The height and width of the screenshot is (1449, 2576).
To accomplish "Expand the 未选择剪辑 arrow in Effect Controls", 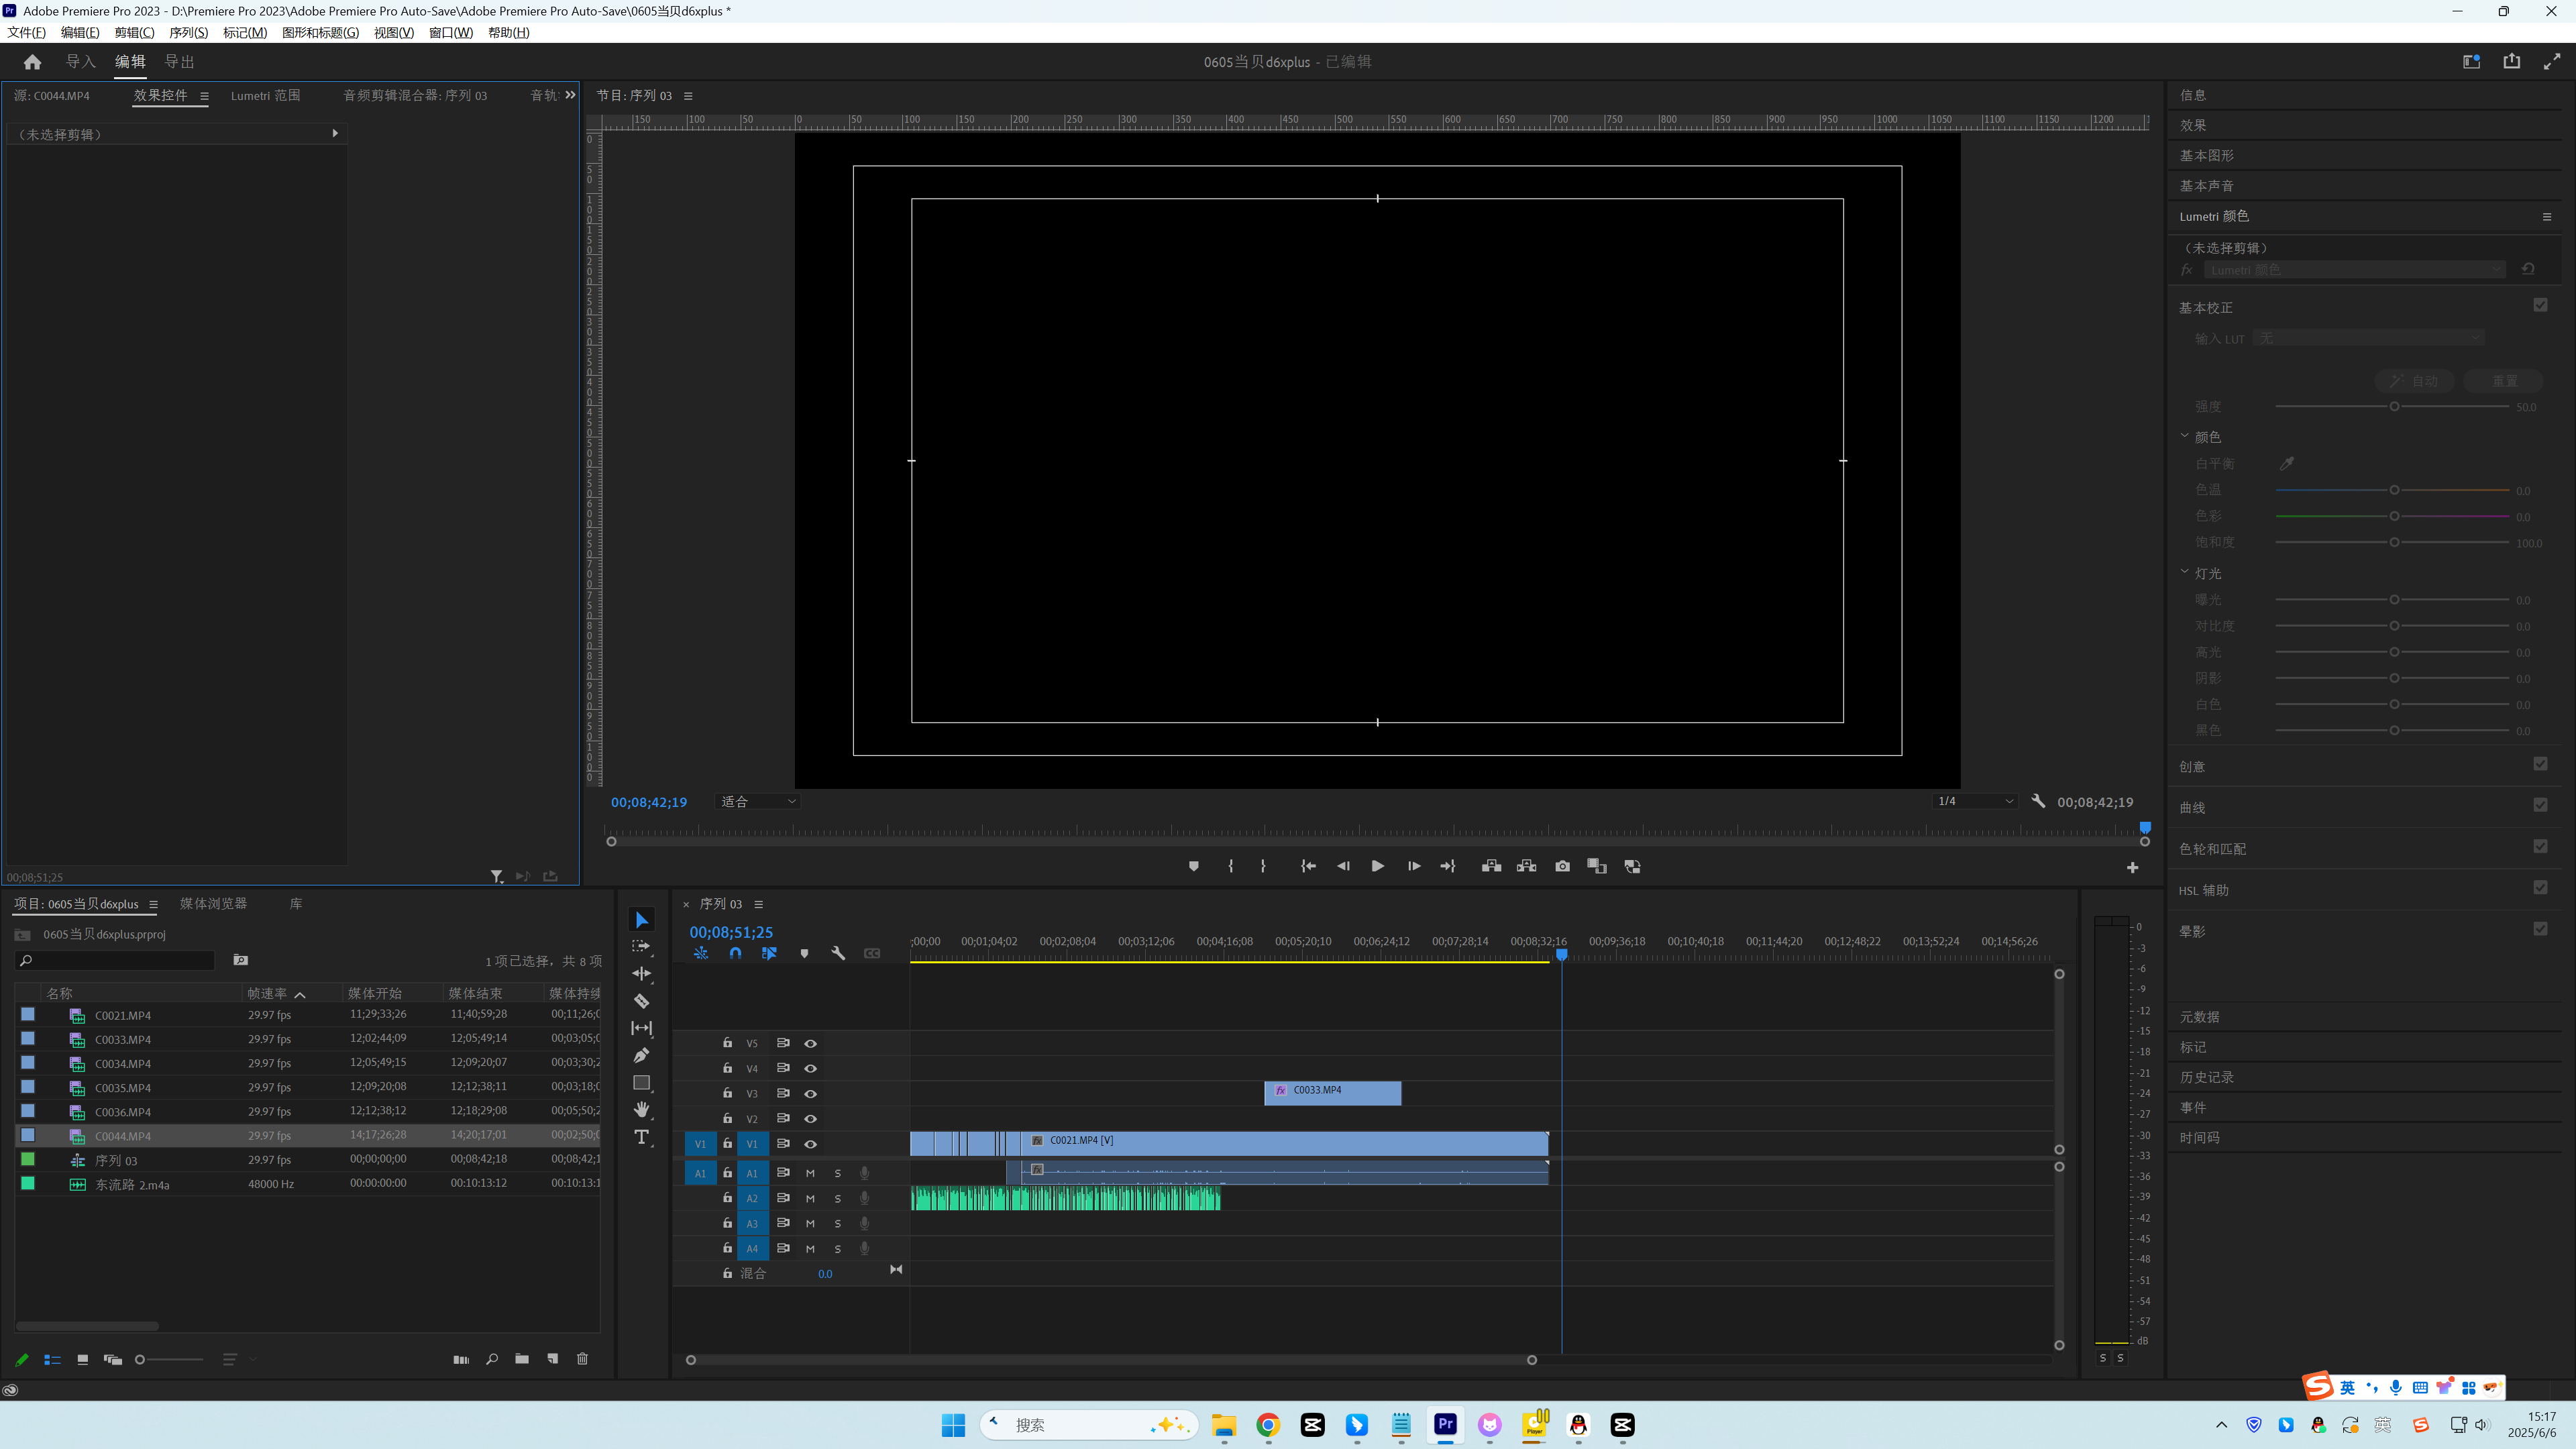I will [x=335, y=133].
